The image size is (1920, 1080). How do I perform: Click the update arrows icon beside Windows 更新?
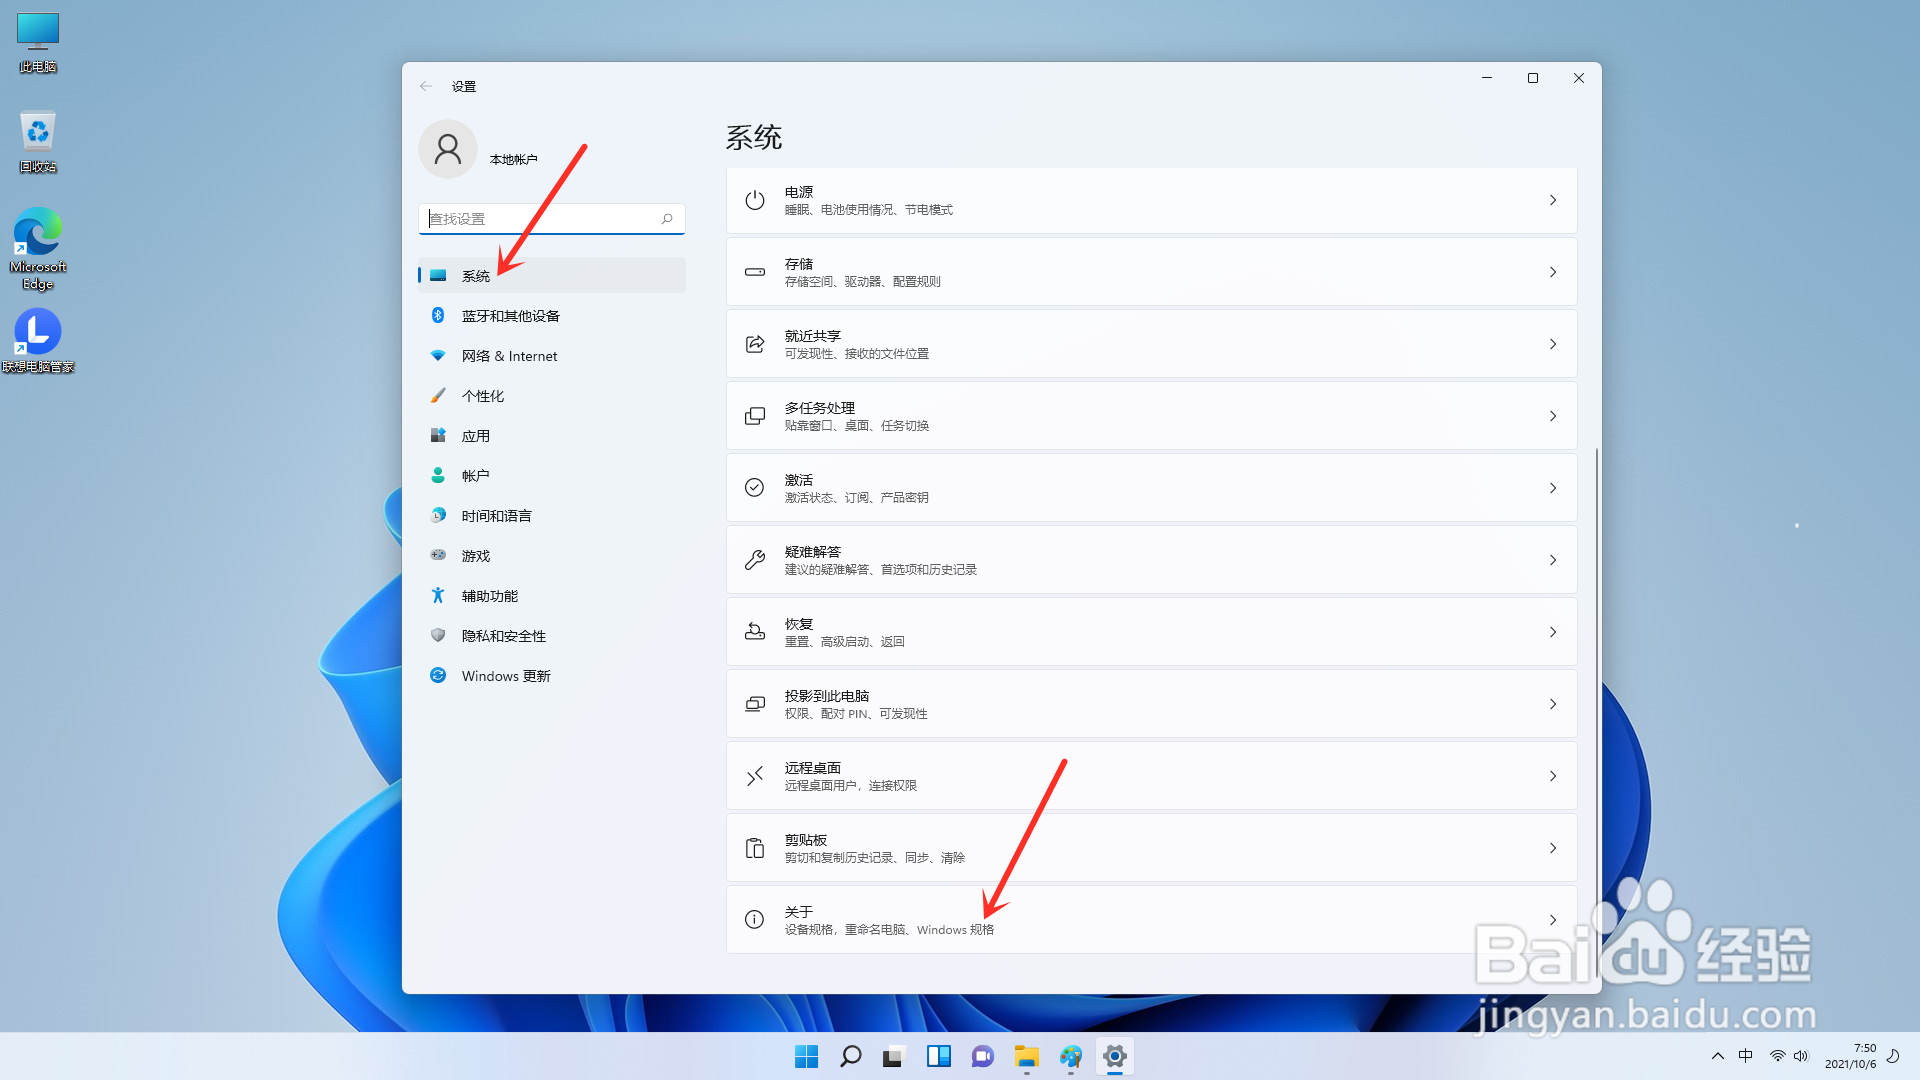pos(438,675)
